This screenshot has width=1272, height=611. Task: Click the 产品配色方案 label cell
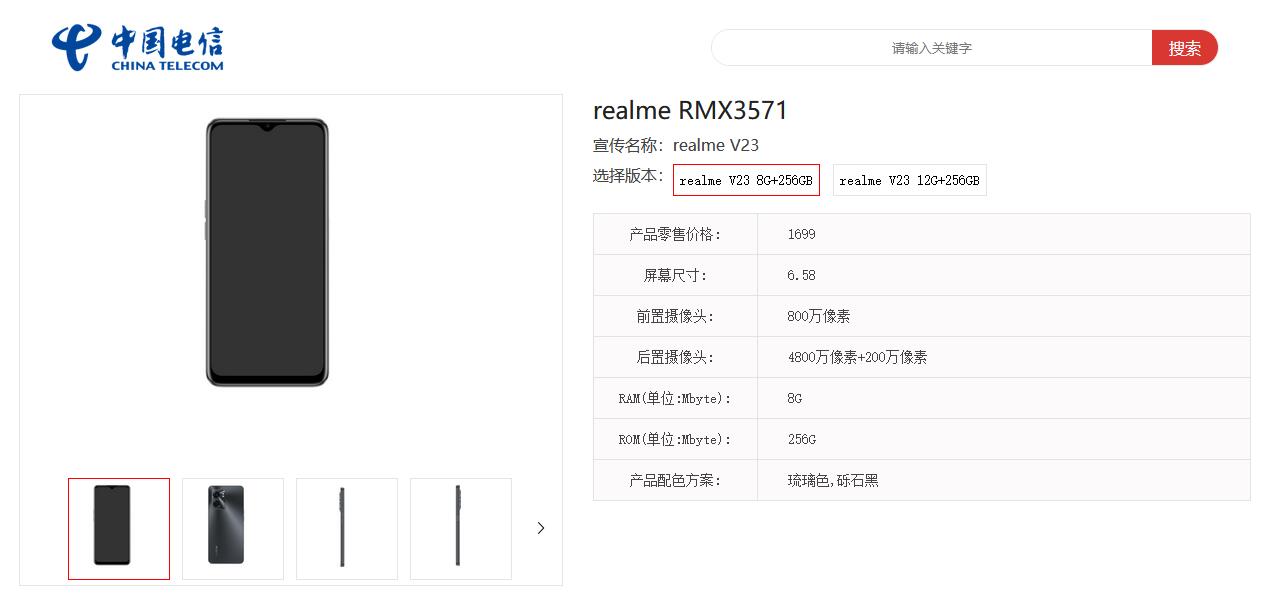click(x=675, y=480)
